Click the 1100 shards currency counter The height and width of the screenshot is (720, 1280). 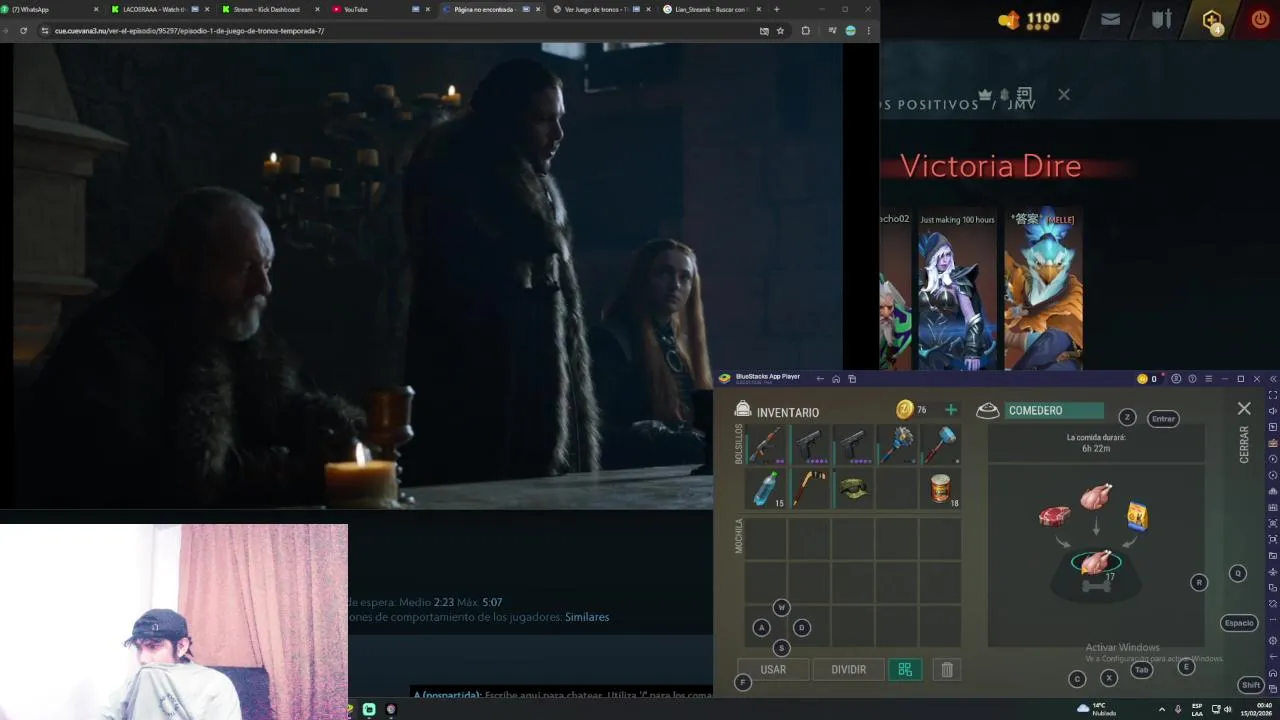(x=1029, y=19)
